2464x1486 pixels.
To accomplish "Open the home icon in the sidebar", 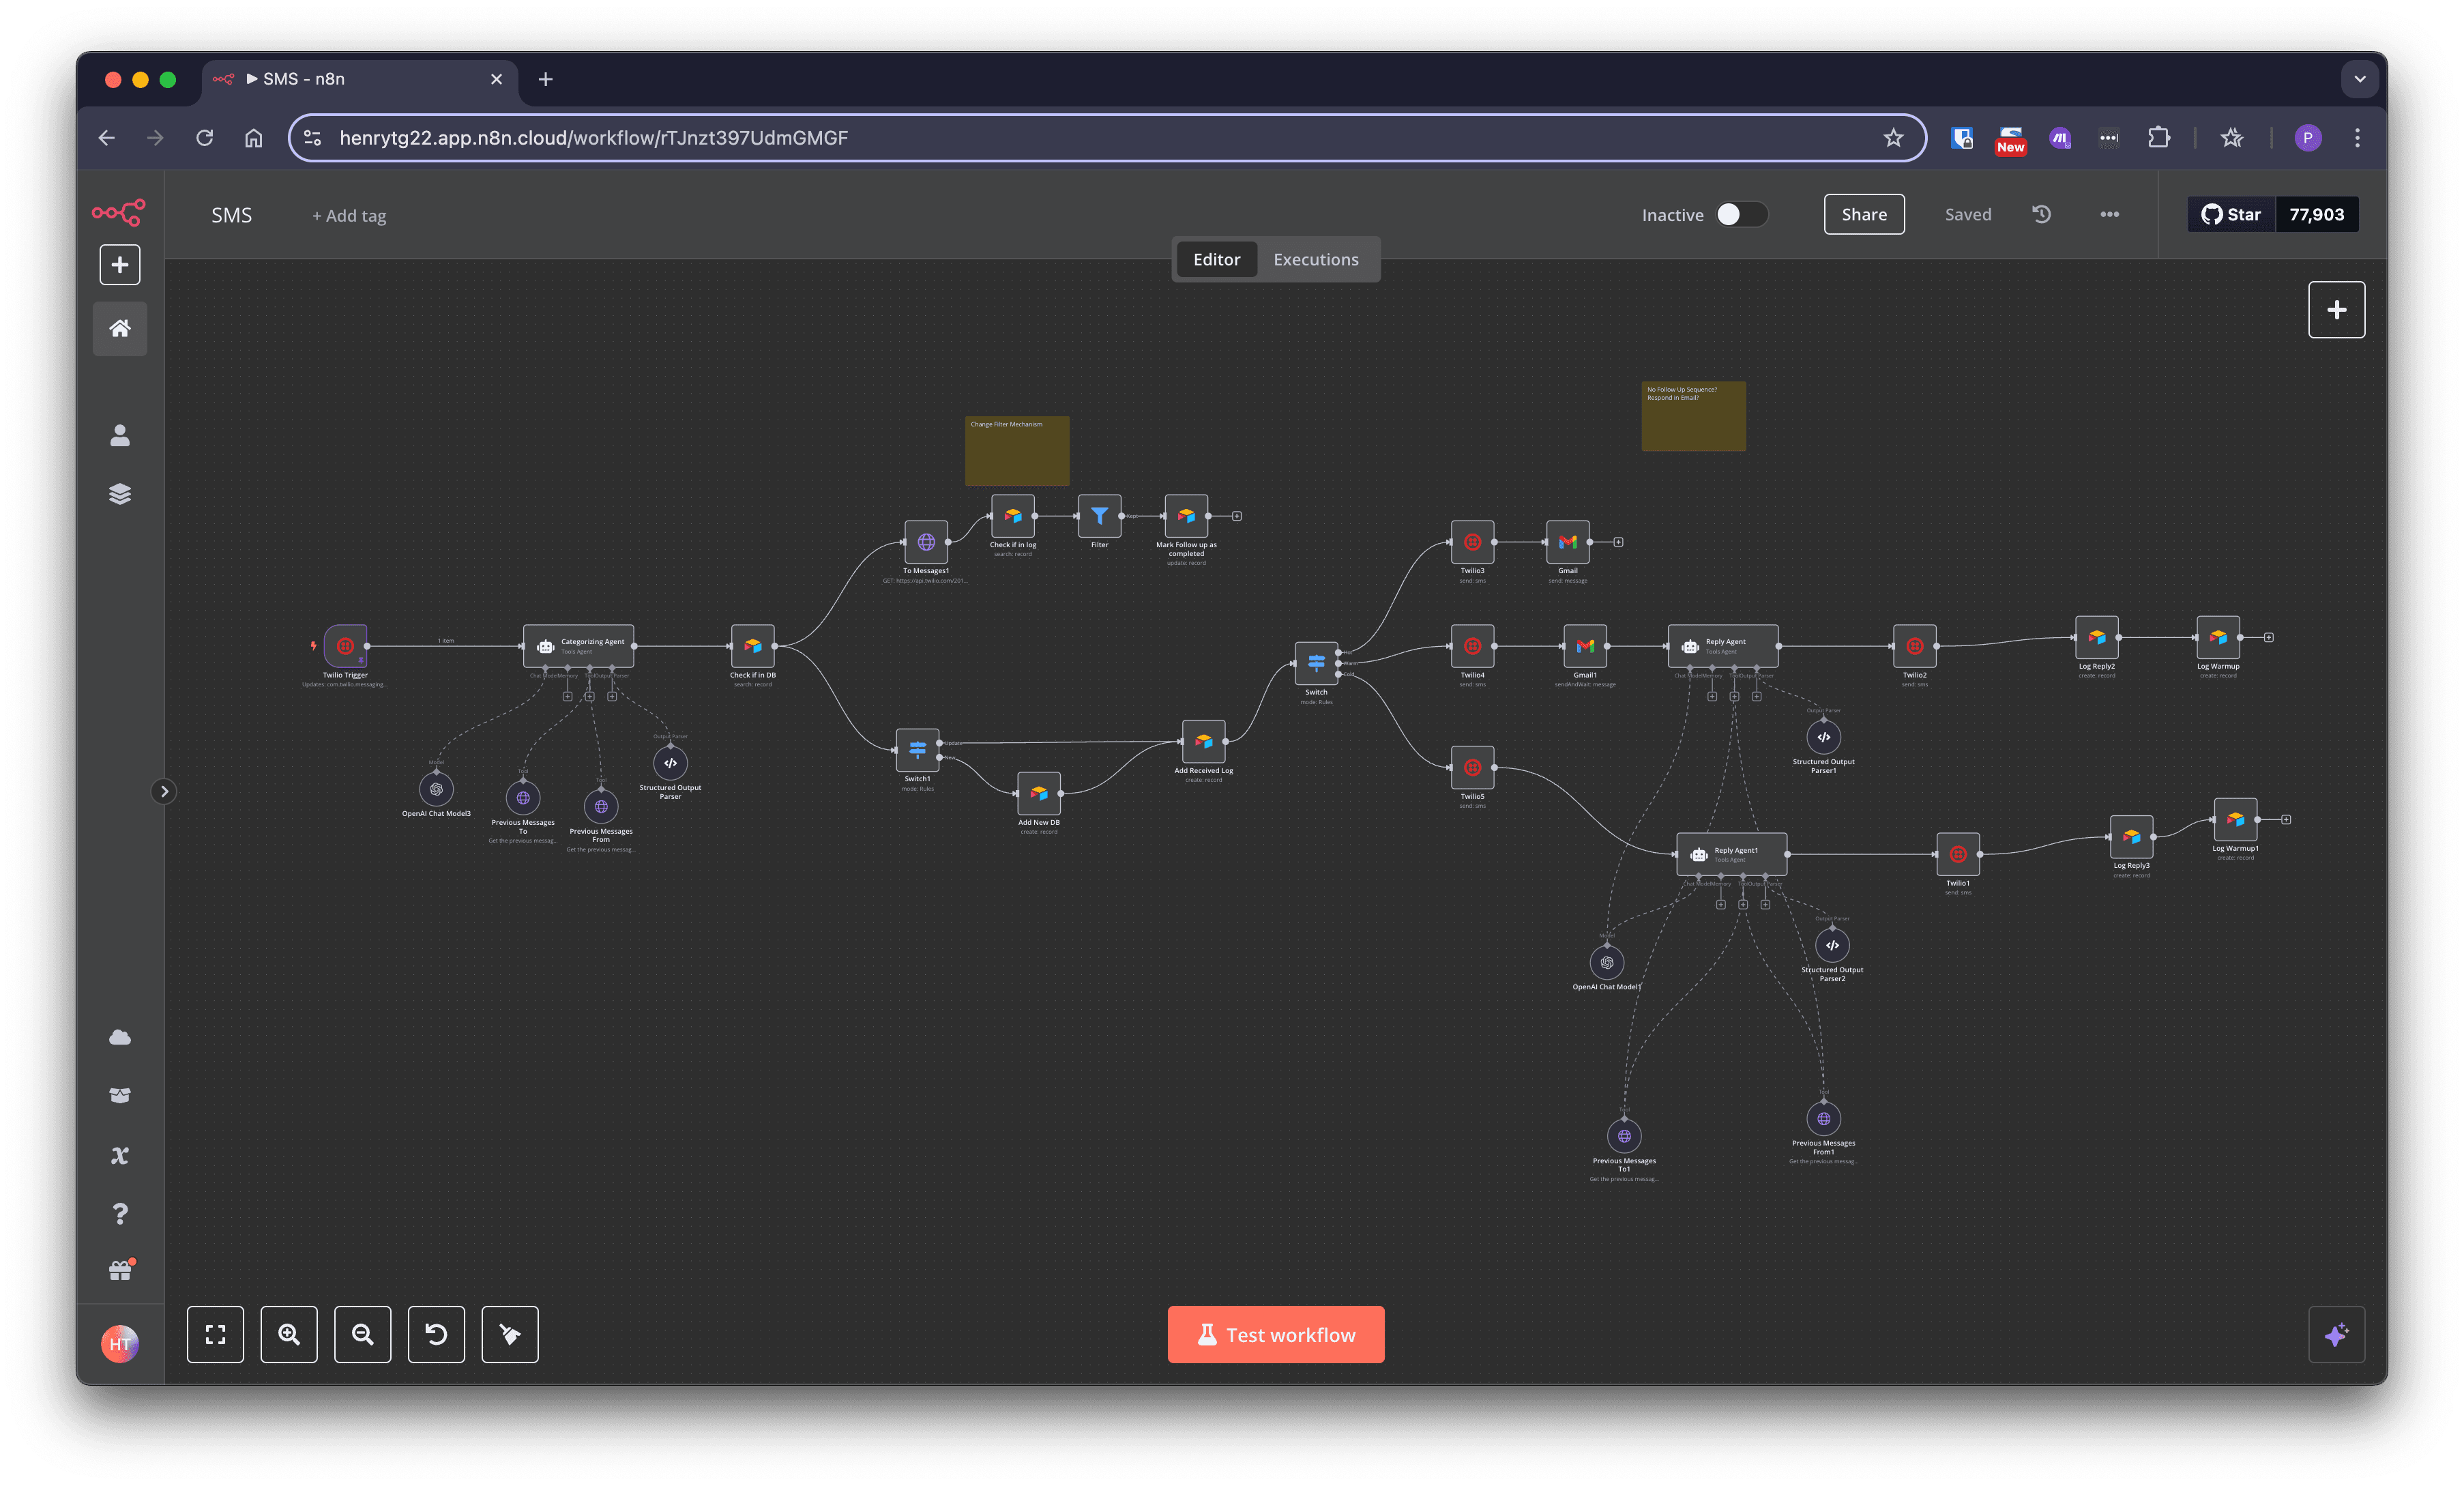I will click(120, 328).
